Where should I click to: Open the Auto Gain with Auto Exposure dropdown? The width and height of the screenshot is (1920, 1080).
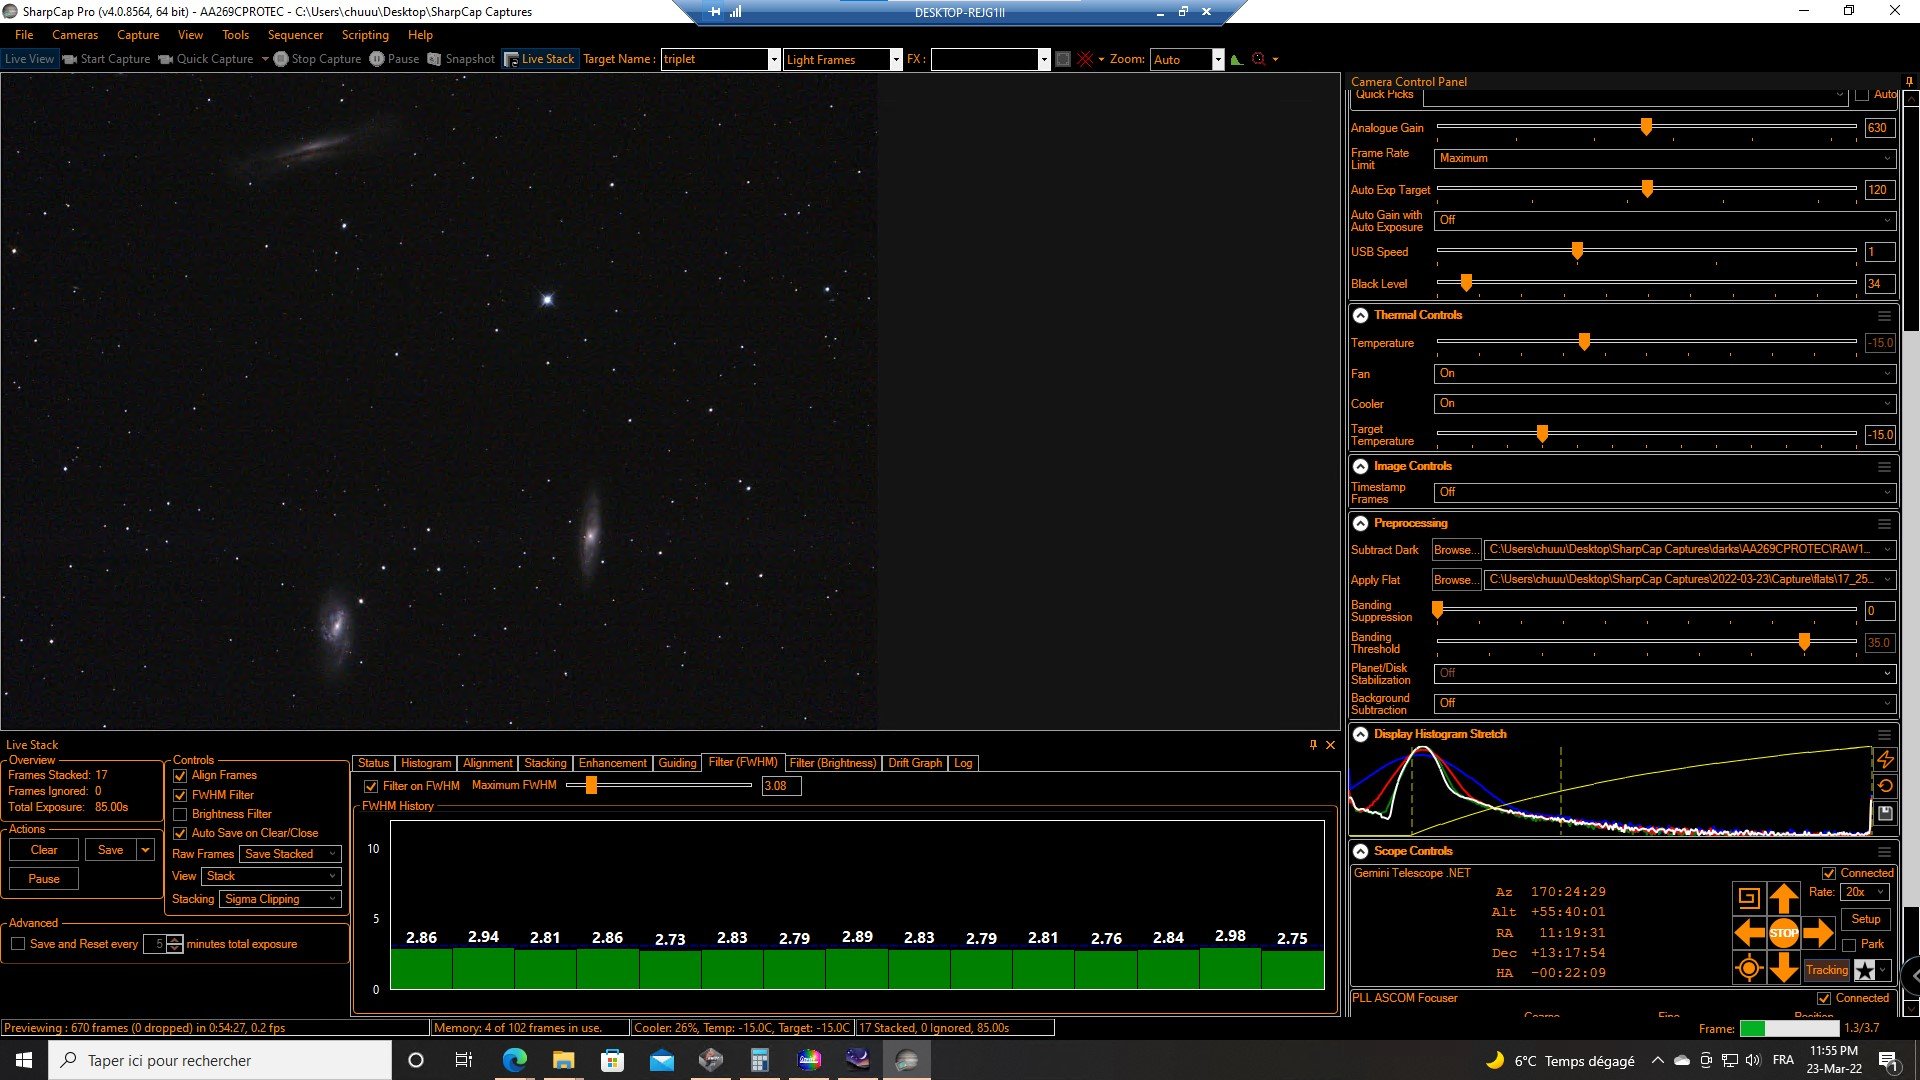coord(1664,220)
